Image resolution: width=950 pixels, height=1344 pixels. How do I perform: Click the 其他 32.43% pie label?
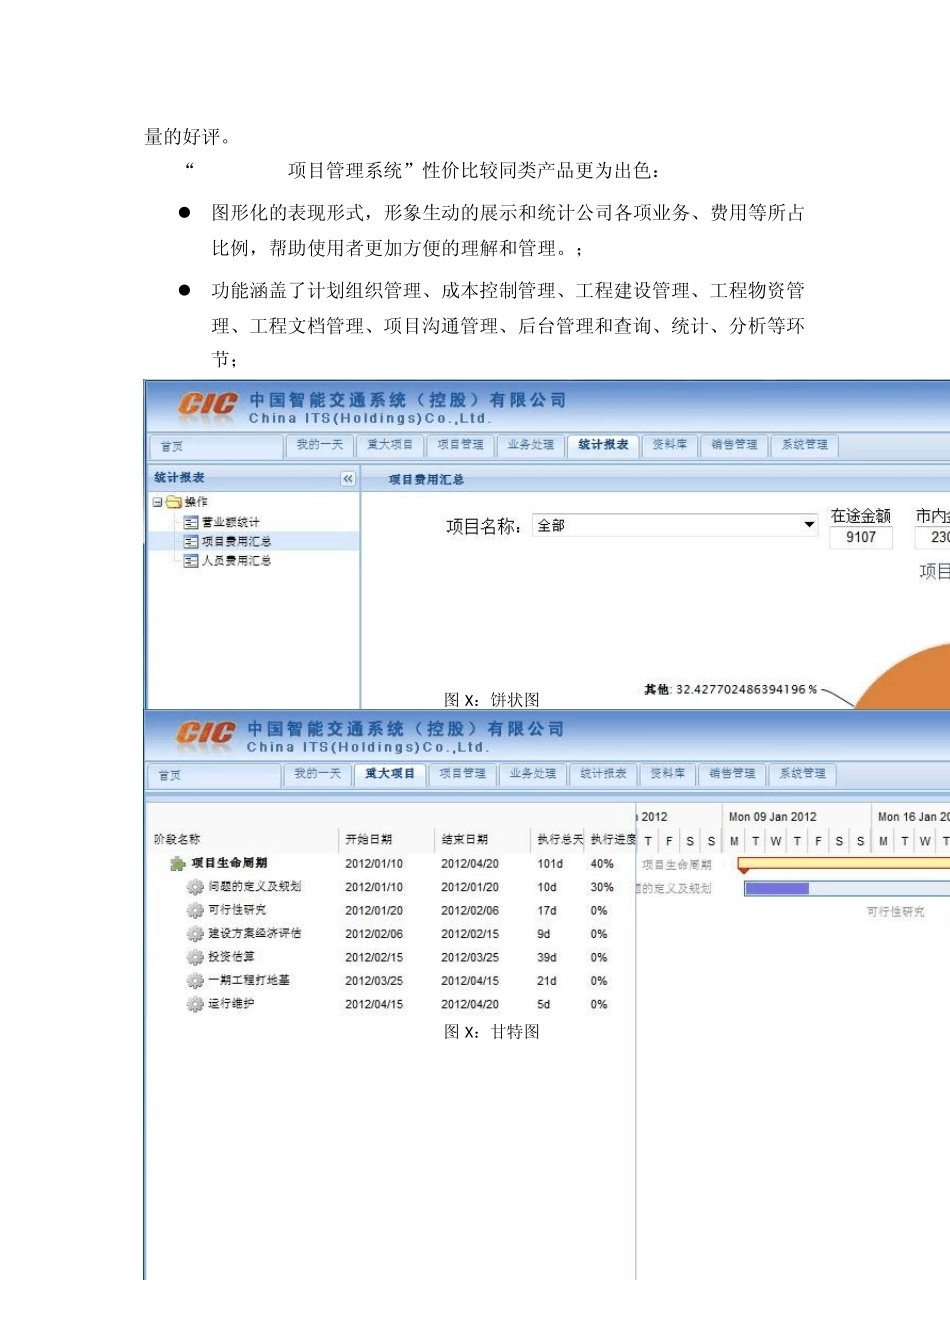pyautogui.click(x=731, y=690)
